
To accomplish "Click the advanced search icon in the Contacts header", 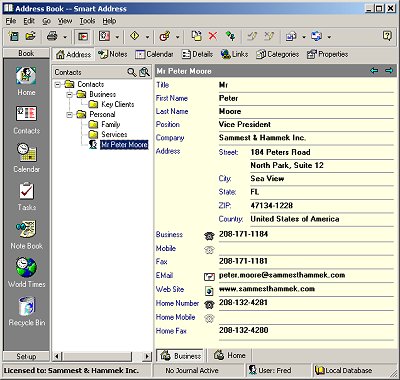I will pyautogui.click(x=144, y=72).
